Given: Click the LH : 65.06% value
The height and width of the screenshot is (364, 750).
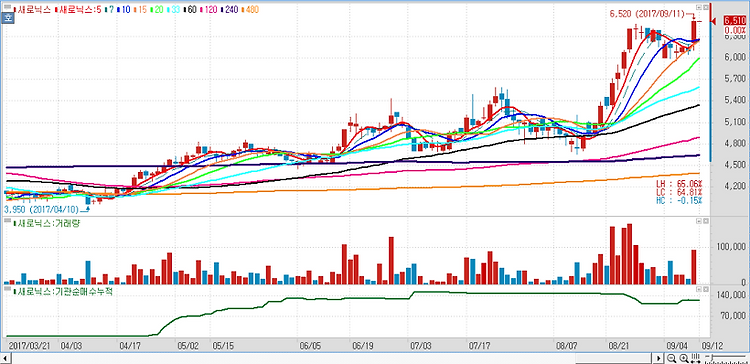Looking at the screenshot, I should tap(679, 184).
